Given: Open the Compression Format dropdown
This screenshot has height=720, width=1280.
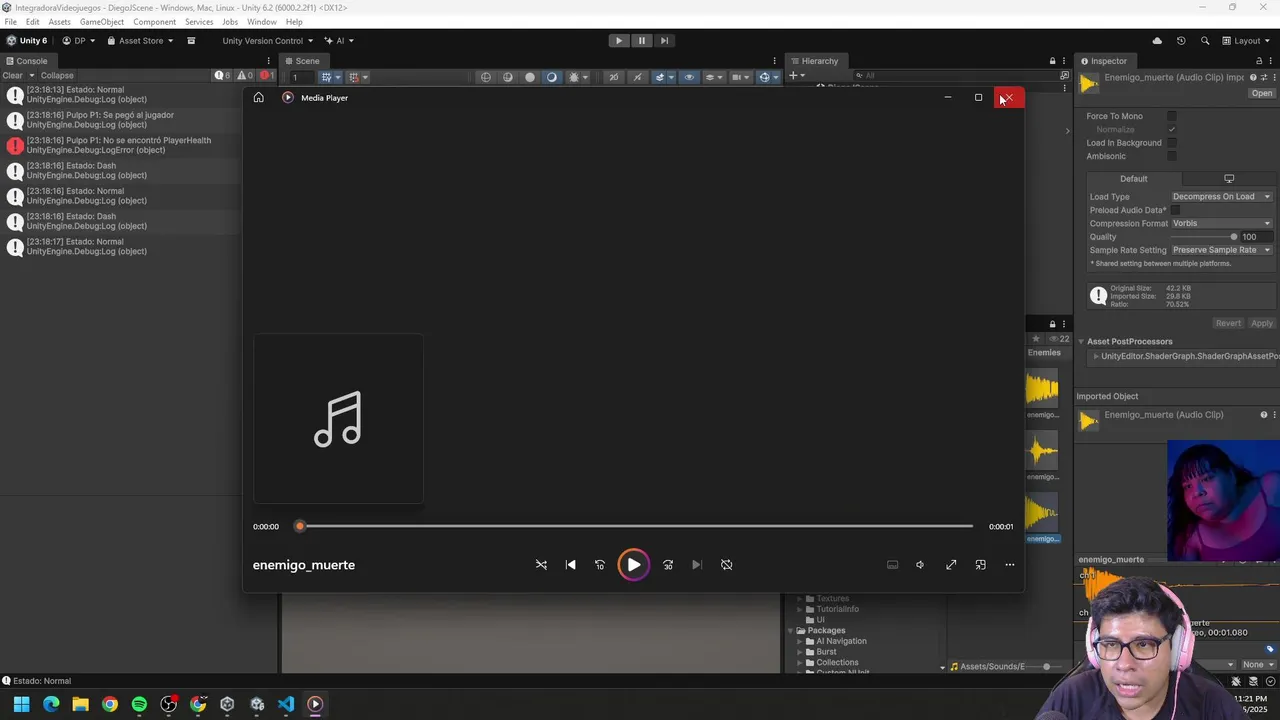Looking at the screenshot, I should click(1221, 224).
